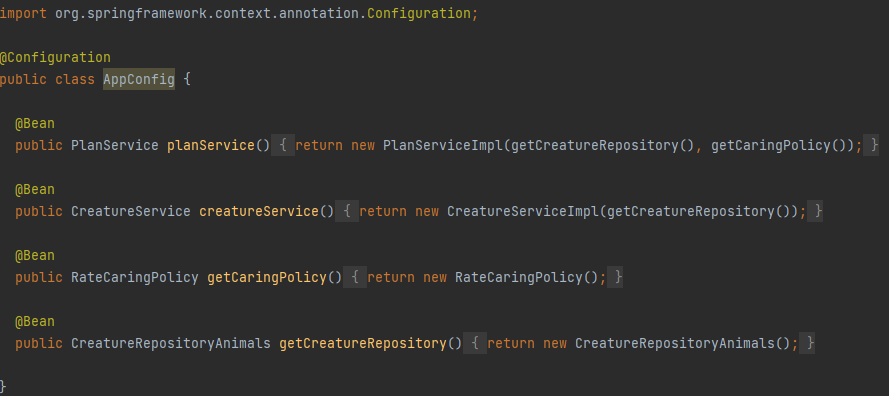
Task: Click the import statement's Configuration class
Action: [419, 14]
